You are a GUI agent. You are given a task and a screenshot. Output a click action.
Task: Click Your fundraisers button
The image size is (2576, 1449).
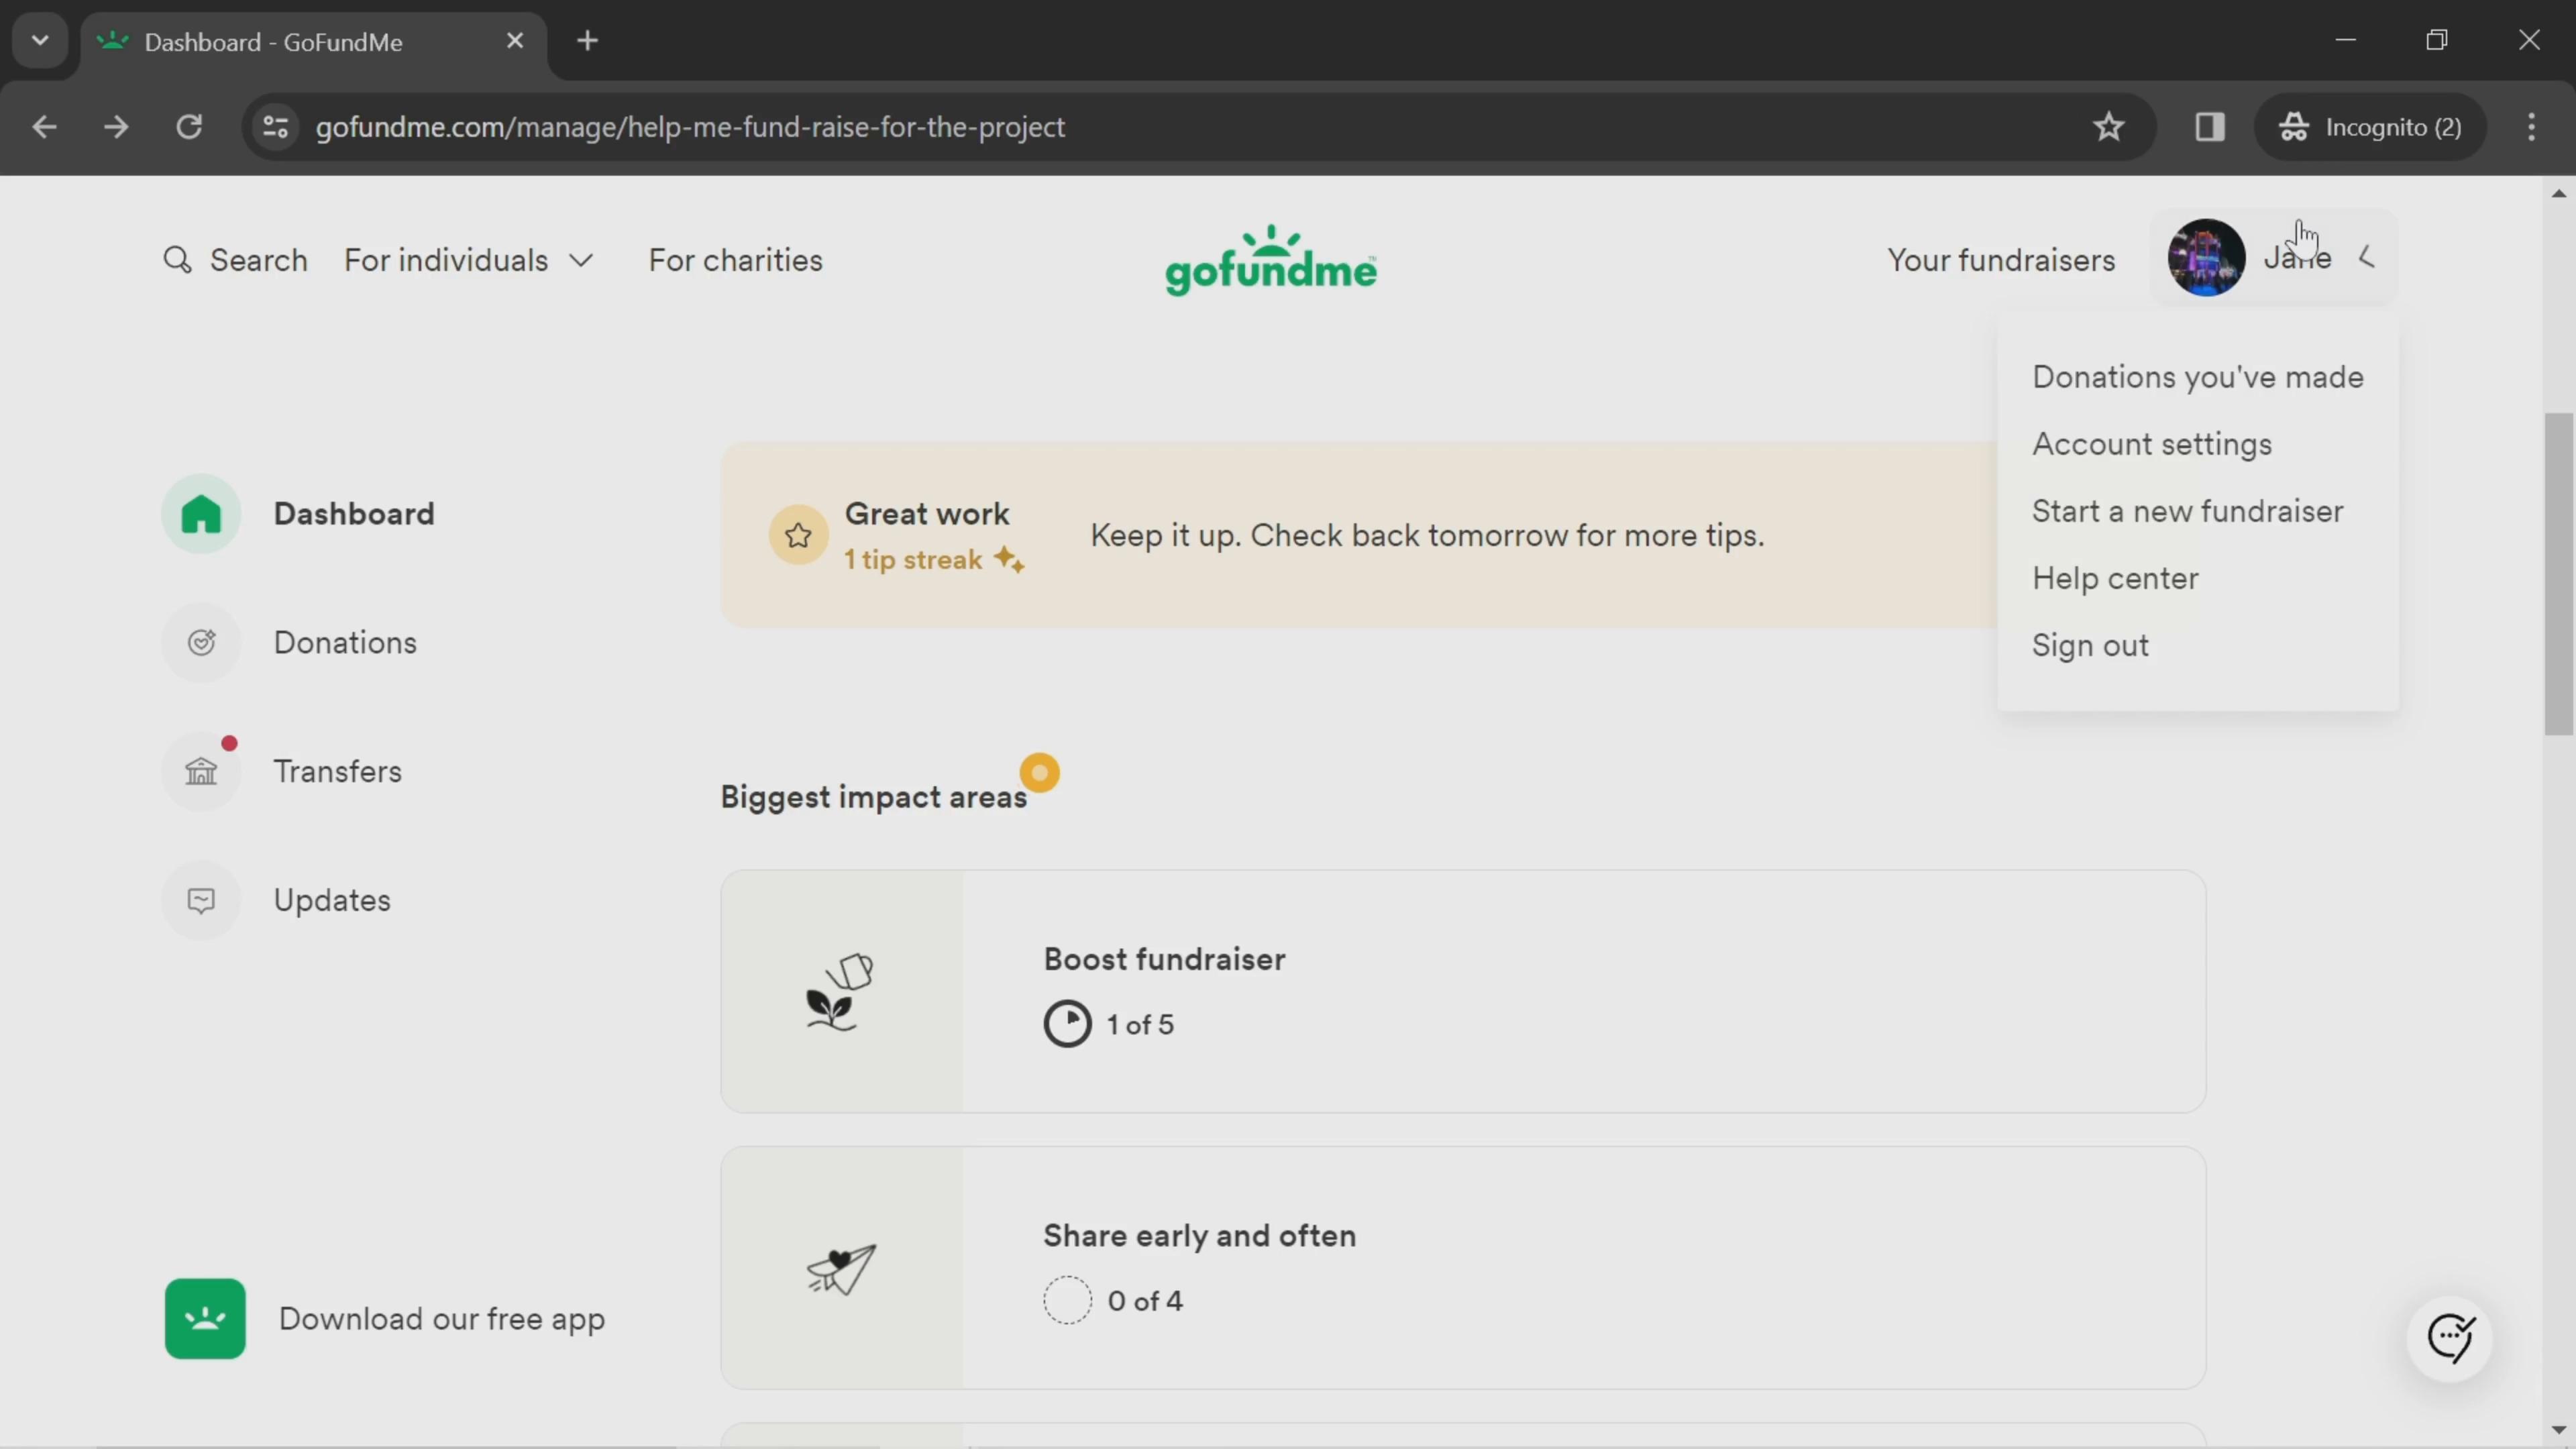click(2001, 260)
